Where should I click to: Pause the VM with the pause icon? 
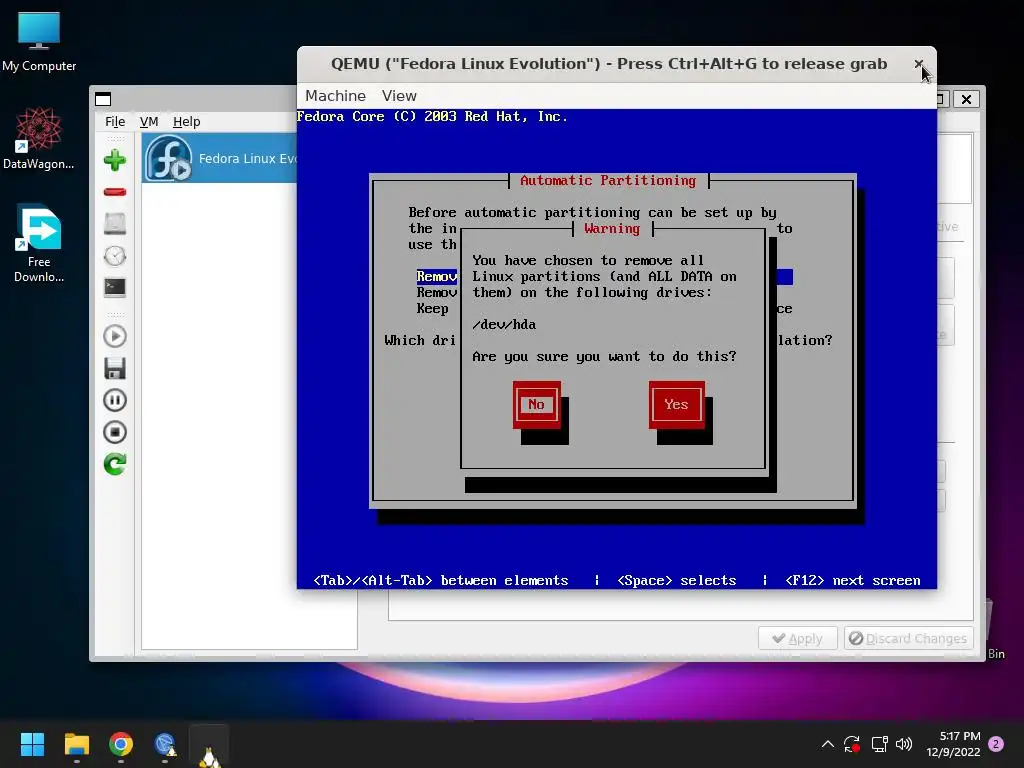[x=115, y=400]
